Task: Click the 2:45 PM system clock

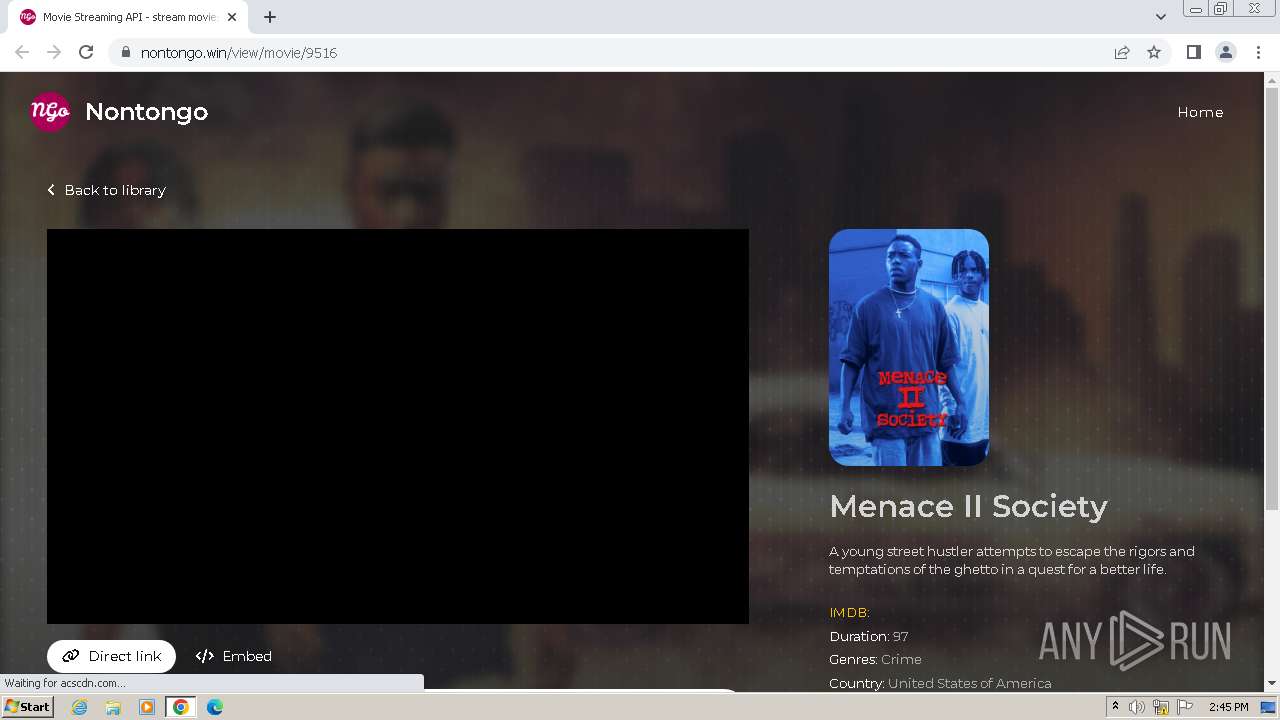Action: (x=1228, y=707)
